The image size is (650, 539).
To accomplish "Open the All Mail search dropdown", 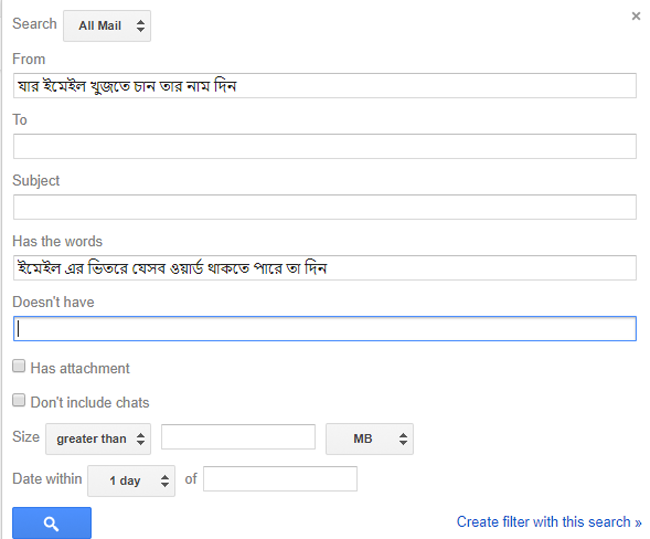I will pos(106,25).
